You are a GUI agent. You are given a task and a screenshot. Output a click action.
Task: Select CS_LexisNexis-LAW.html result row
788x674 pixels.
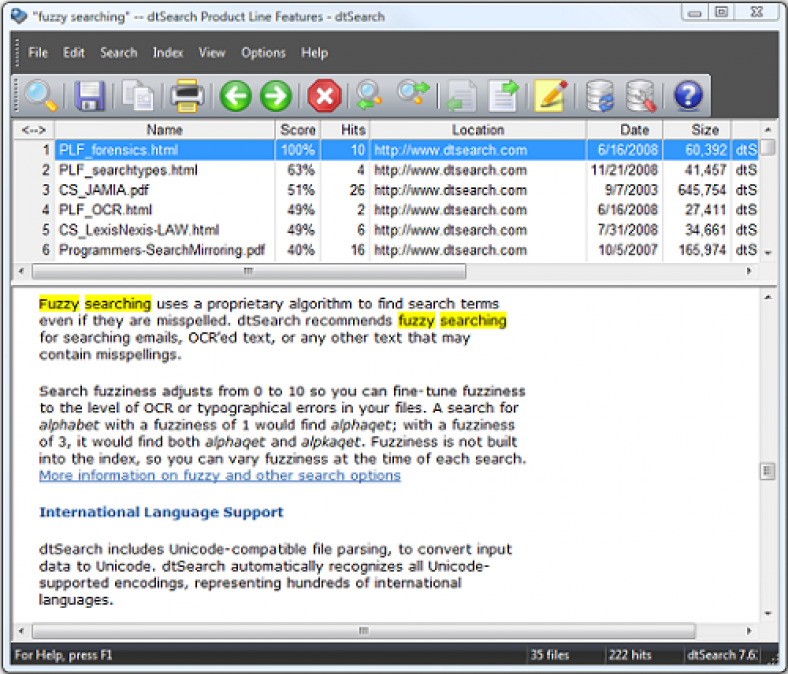(x=386, y=230)
